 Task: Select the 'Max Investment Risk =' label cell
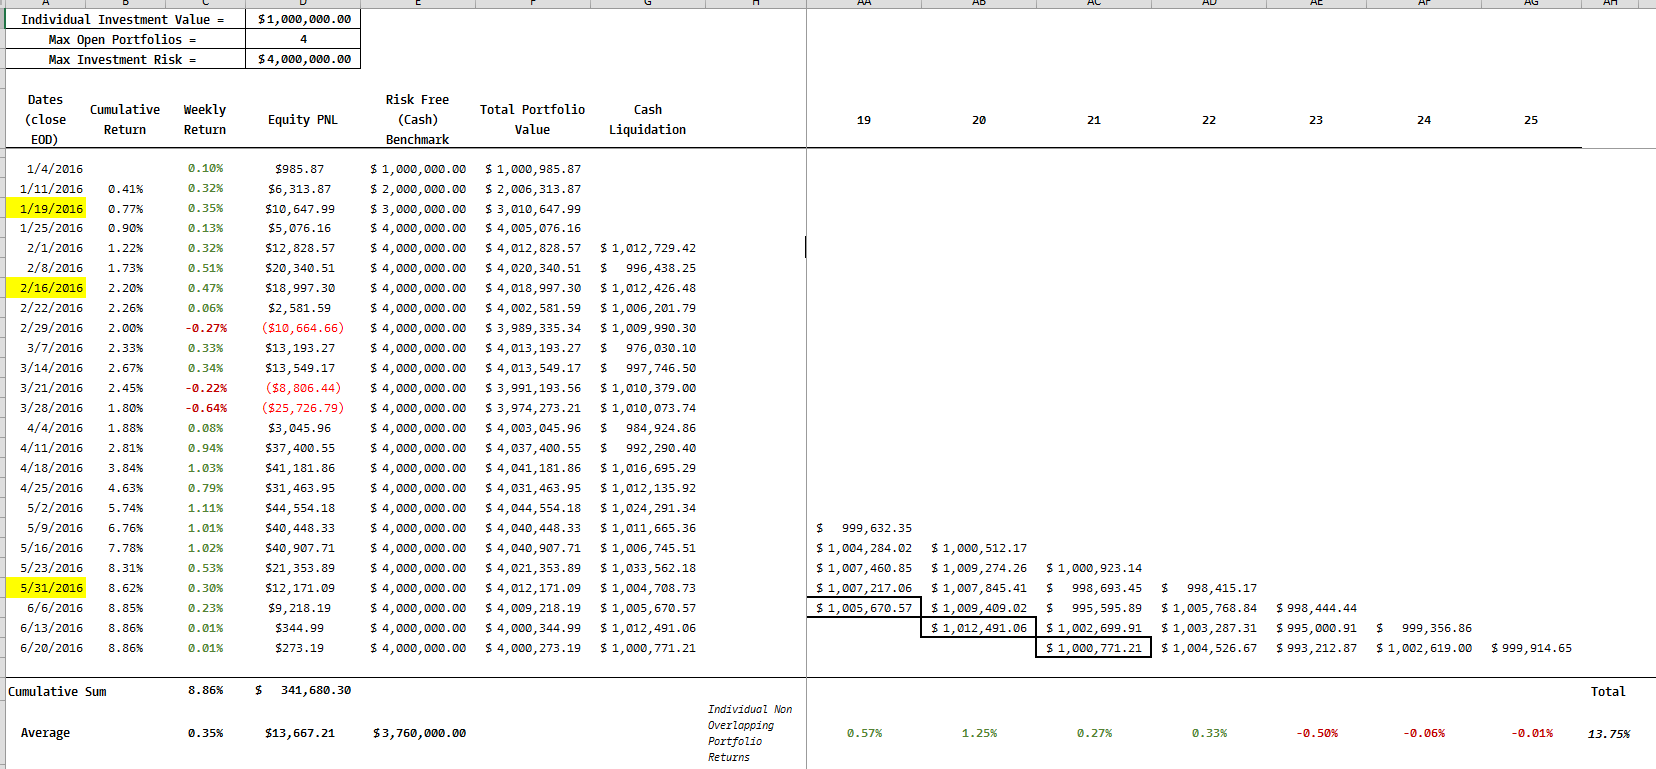125,59
